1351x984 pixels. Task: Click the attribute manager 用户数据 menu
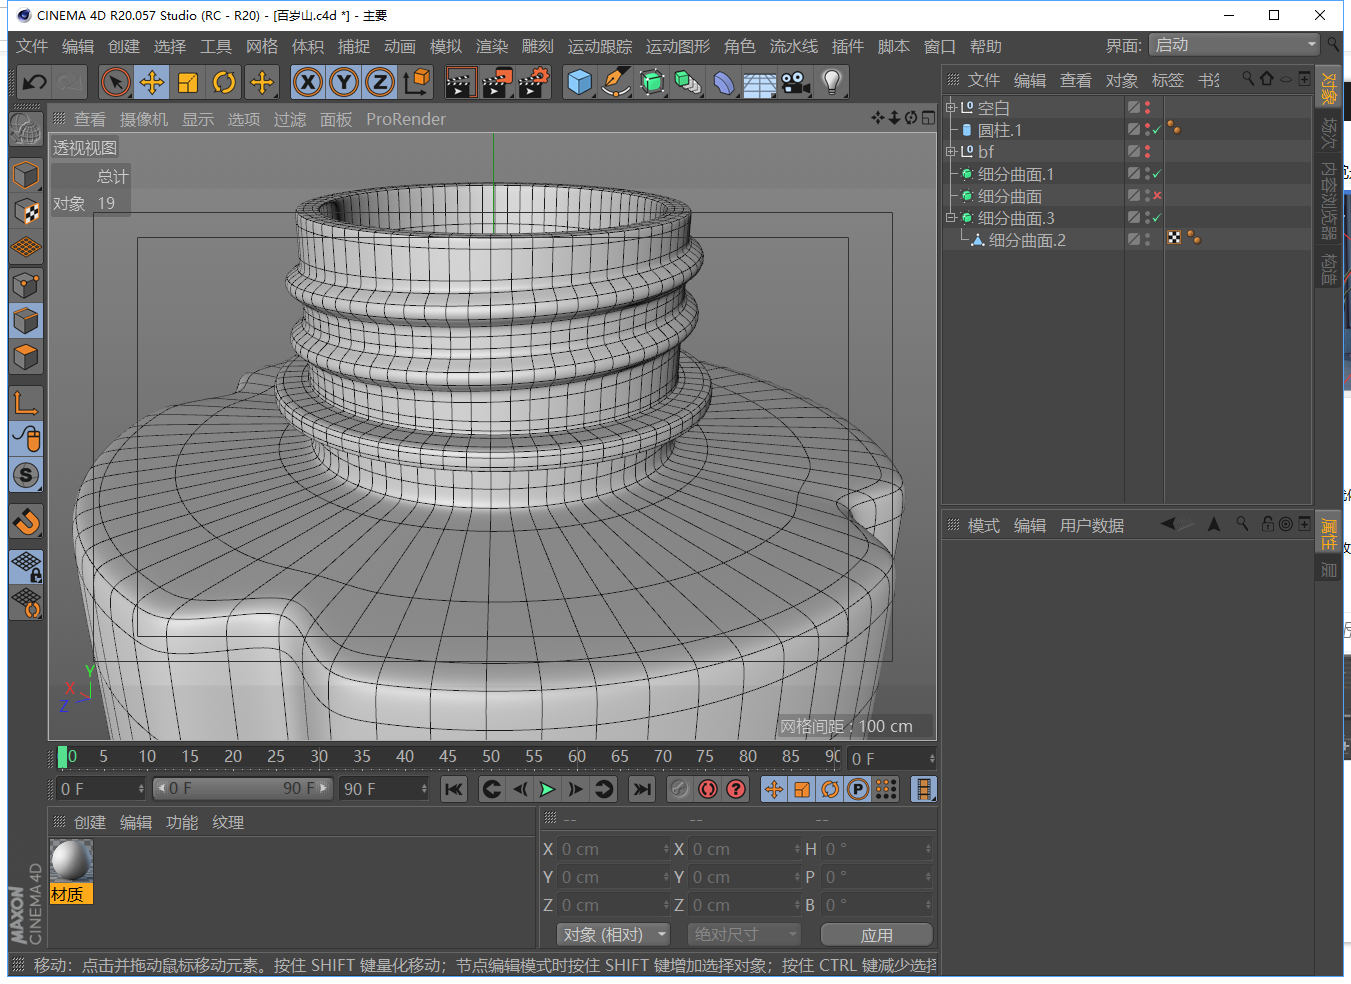pyautogui.click(x=1092, y=525)
